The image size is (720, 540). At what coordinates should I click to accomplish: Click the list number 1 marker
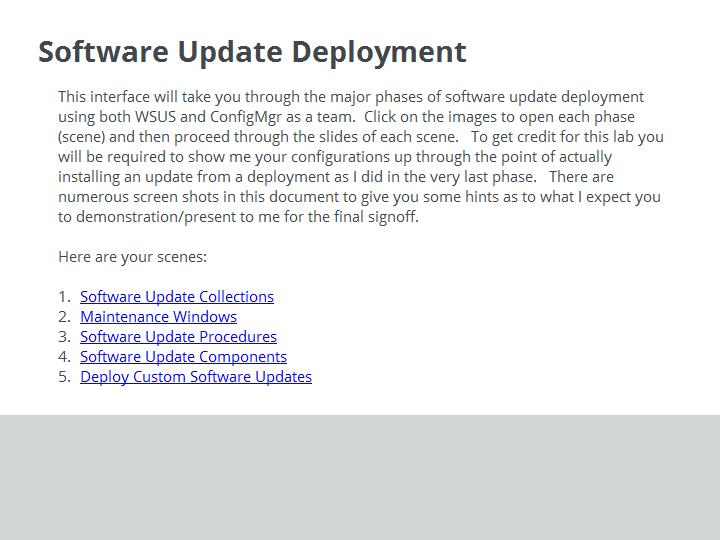64,297
